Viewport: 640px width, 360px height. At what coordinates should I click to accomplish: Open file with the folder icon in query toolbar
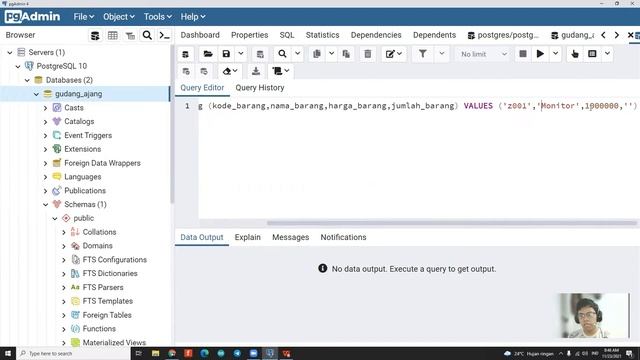pos(208,54)
